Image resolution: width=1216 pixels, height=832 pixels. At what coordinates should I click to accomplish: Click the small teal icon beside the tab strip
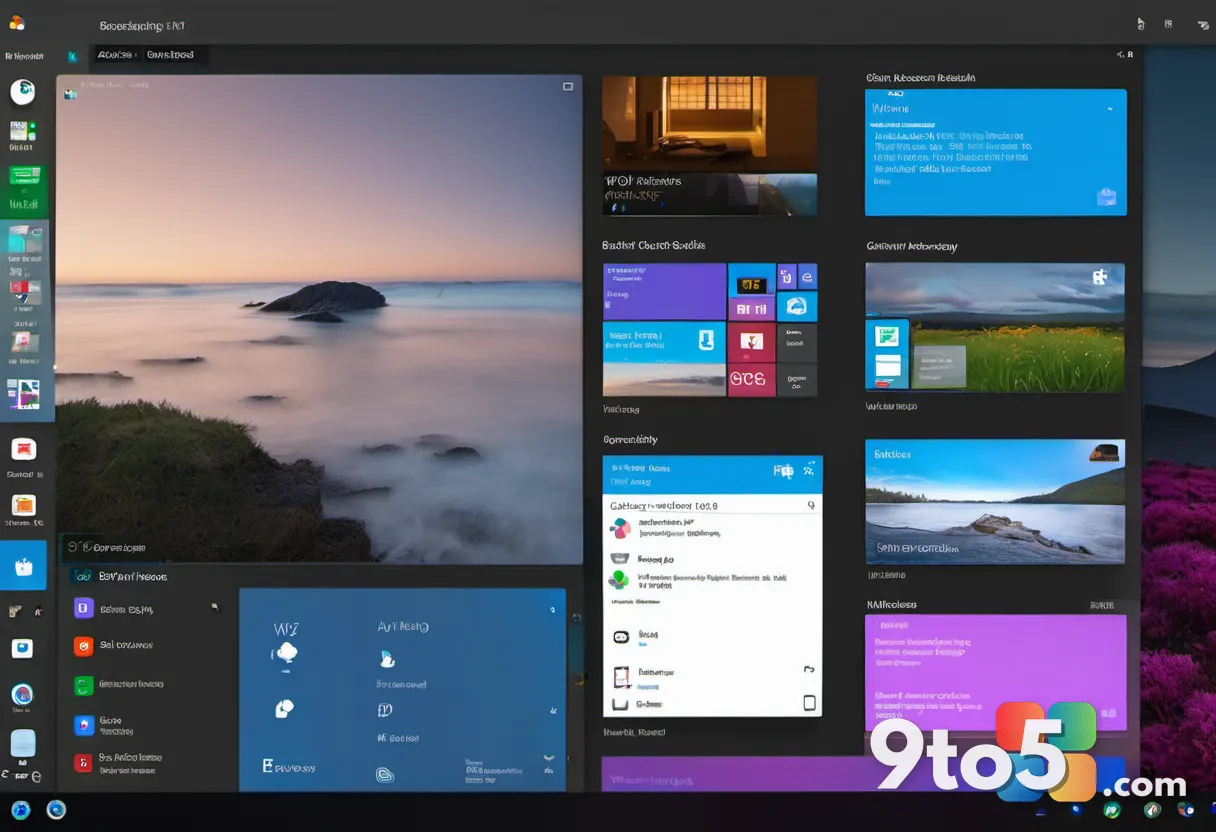(72, 57)
